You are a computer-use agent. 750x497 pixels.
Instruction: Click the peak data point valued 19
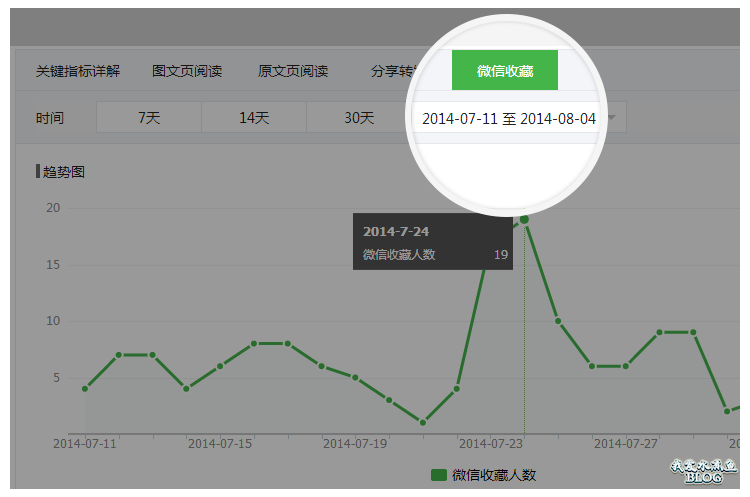click(x=524, y=219)
